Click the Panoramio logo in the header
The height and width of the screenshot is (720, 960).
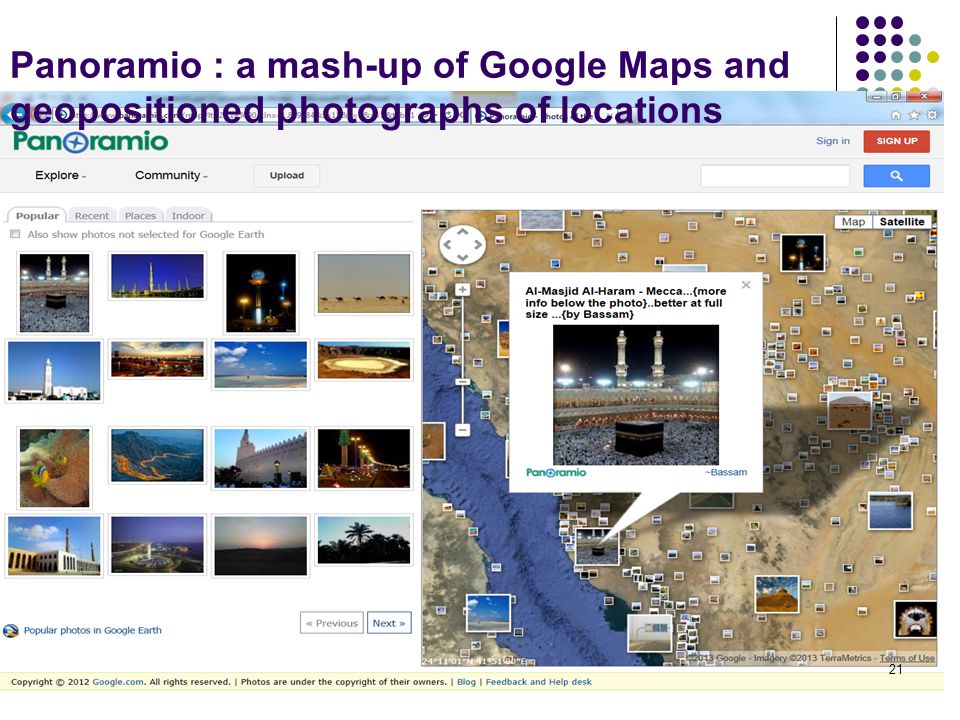point(91,141)
